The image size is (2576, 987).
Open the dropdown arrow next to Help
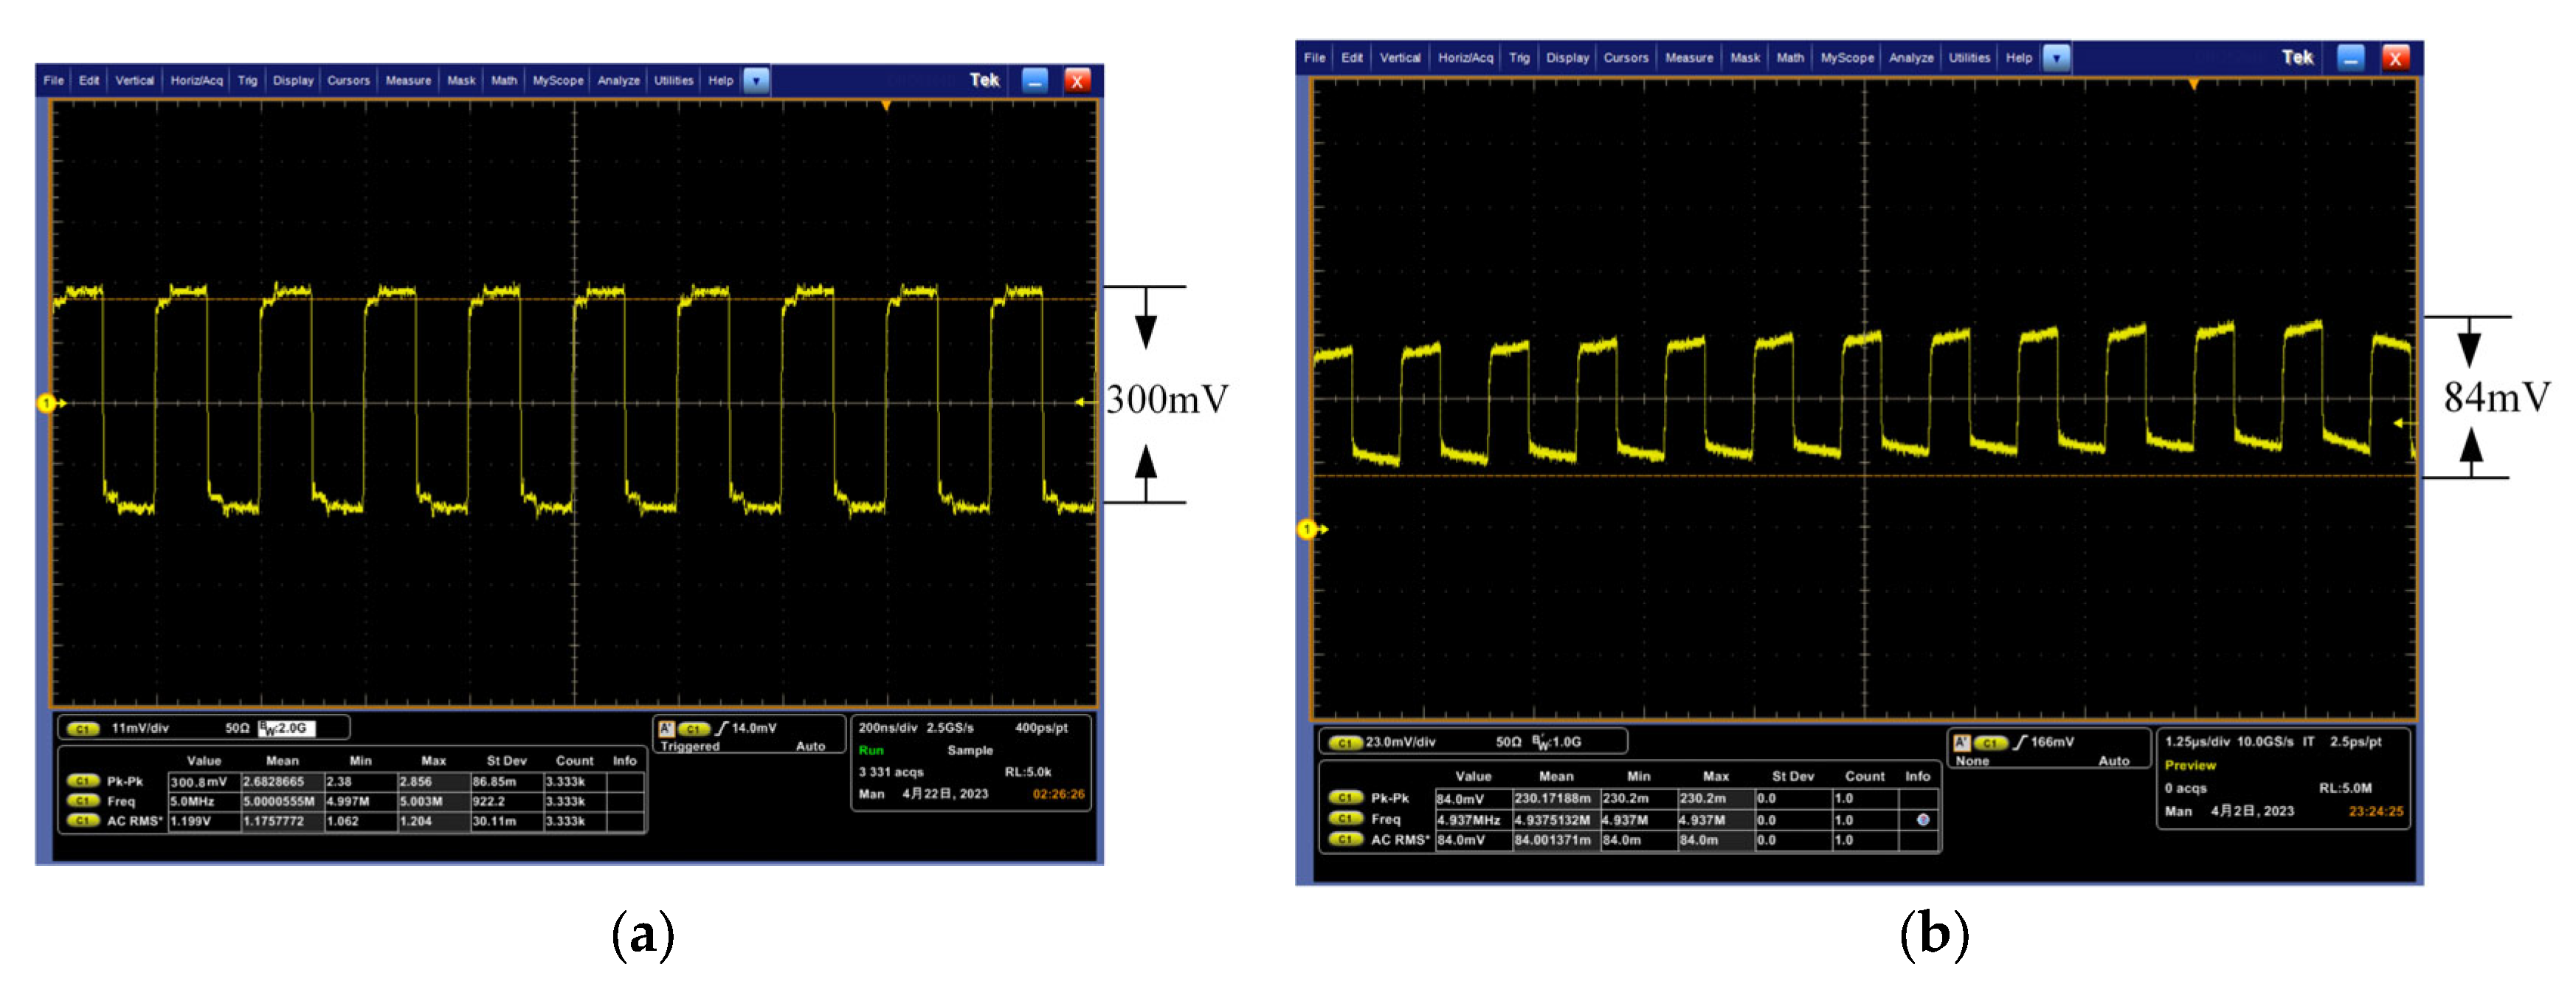click(x=756, y=81)
